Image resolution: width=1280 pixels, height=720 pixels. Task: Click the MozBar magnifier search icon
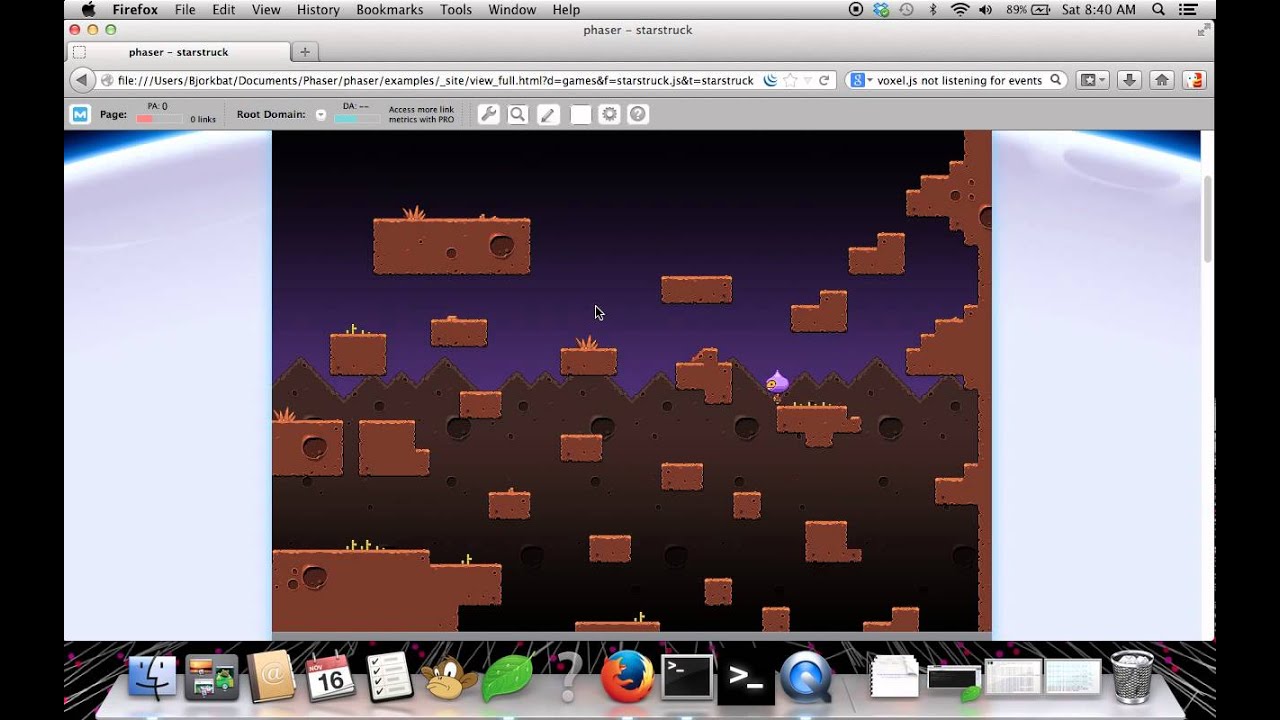518,114
